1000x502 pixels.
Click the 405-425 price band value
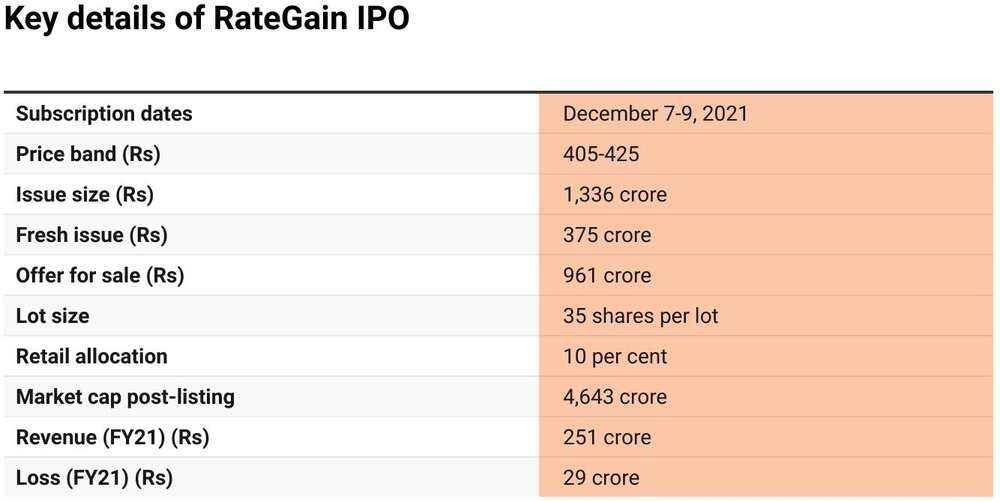pos(601,155)
